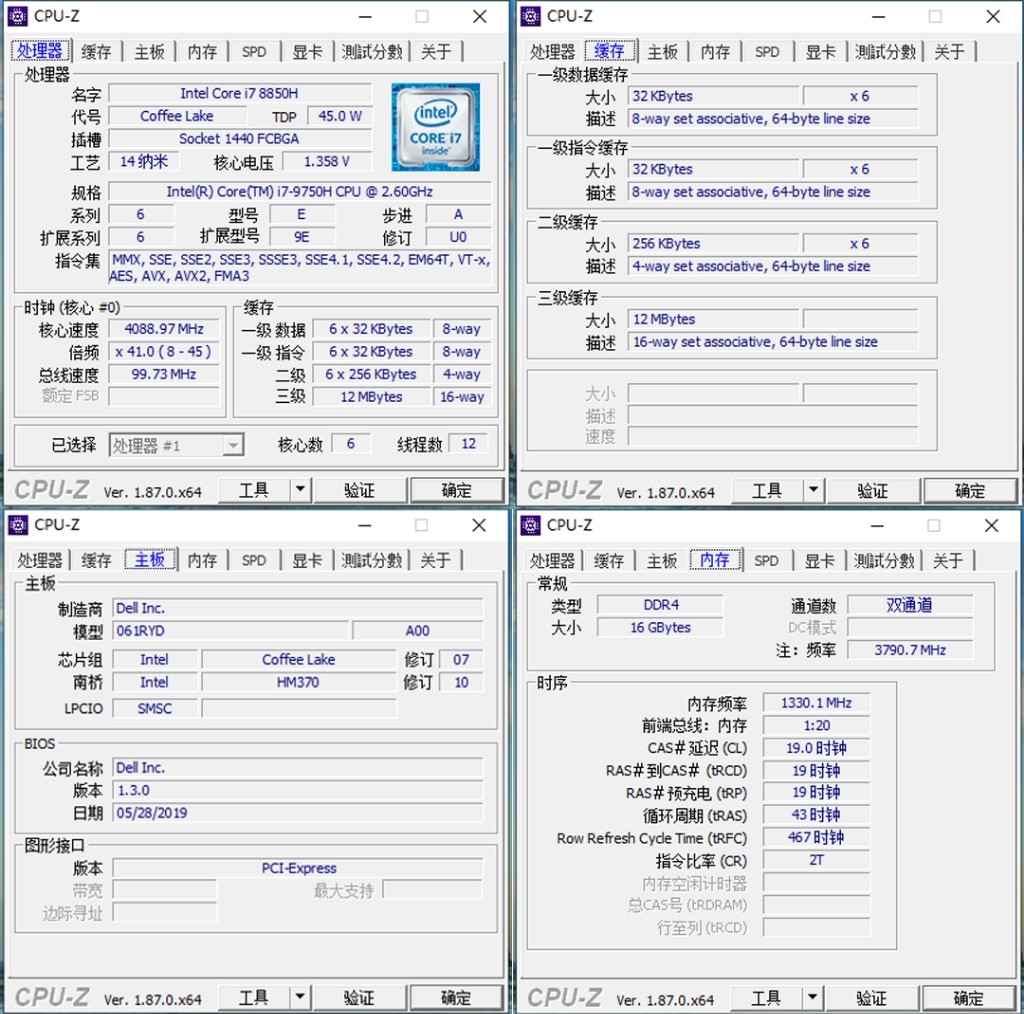The height and width of the screenshot is (1014, 1024).
Task: Click CPU-Z app icon in top-left window title bar
Action: coord(18,16)
